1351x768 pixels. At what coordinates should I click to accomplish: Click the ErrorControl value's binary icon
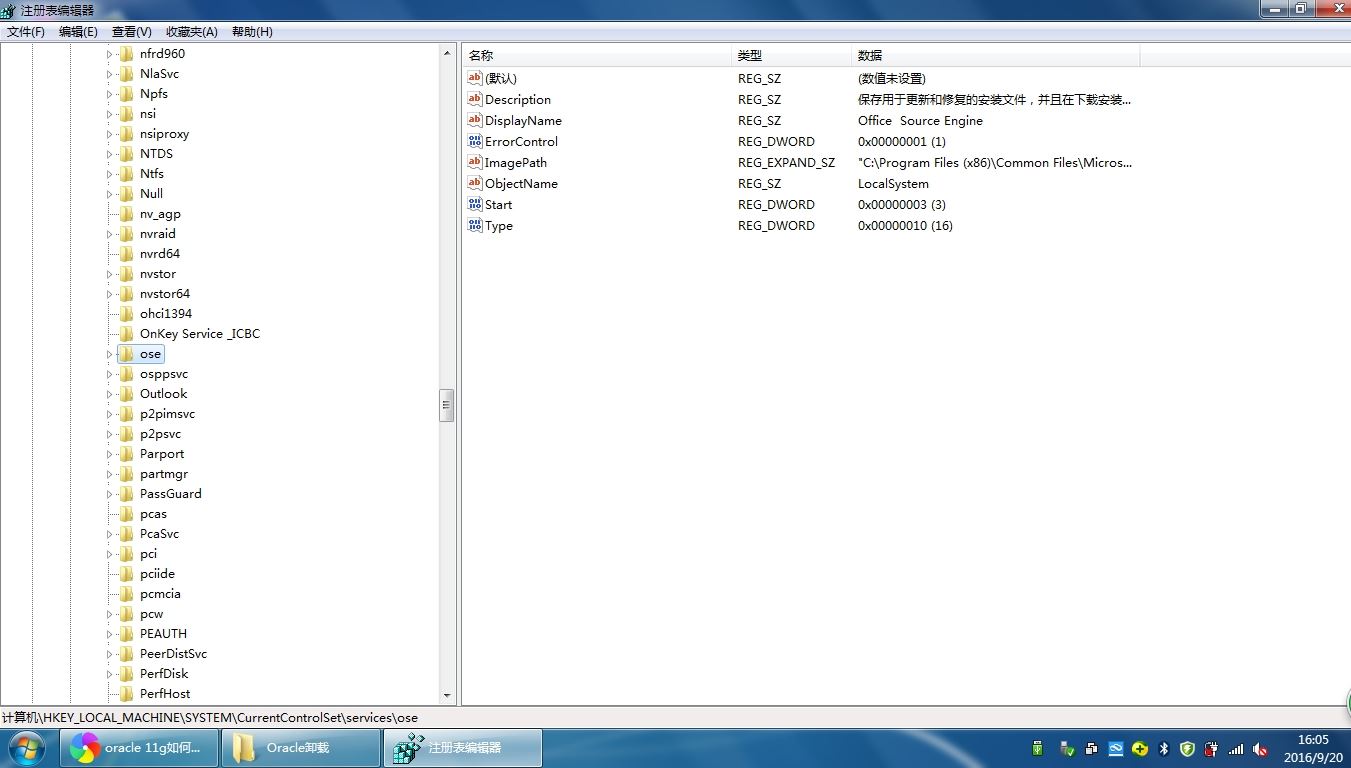475,141
